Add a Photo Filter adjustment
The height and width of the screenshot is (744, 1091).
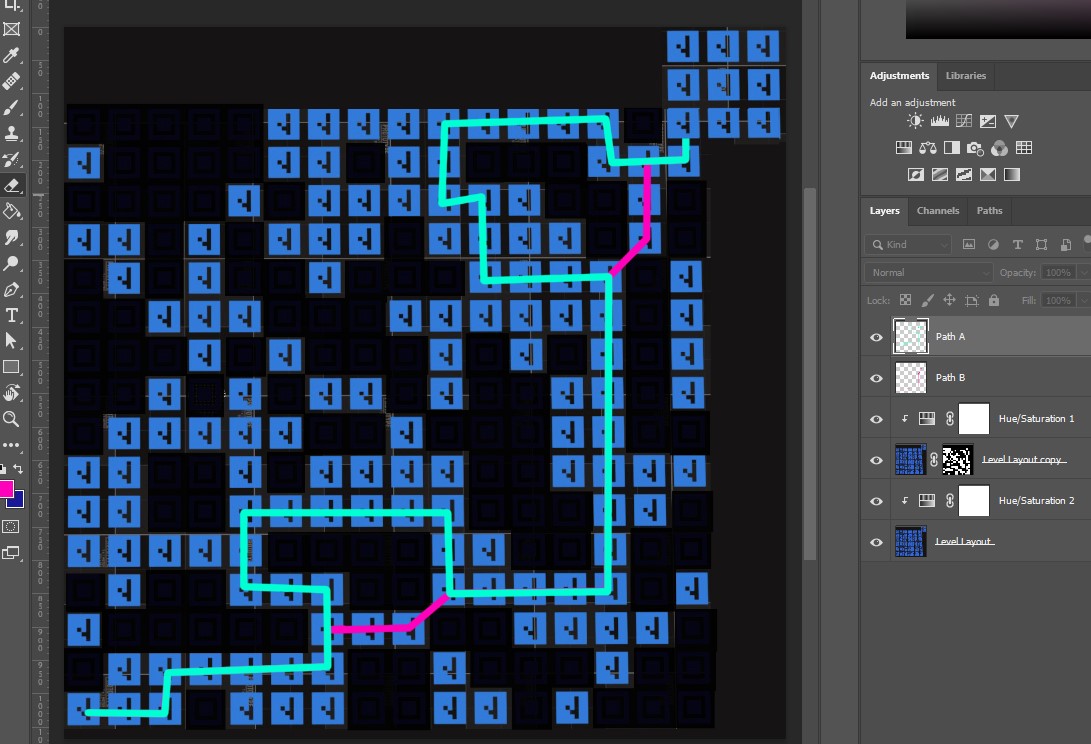(x=975, y=148)
